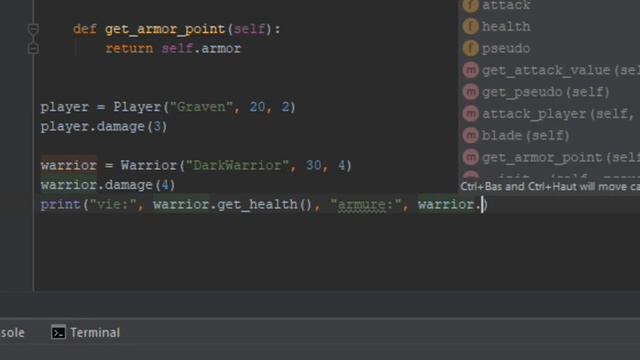Click the warrior.damage(4) line
640x360 pixels.
pos(108,185)
